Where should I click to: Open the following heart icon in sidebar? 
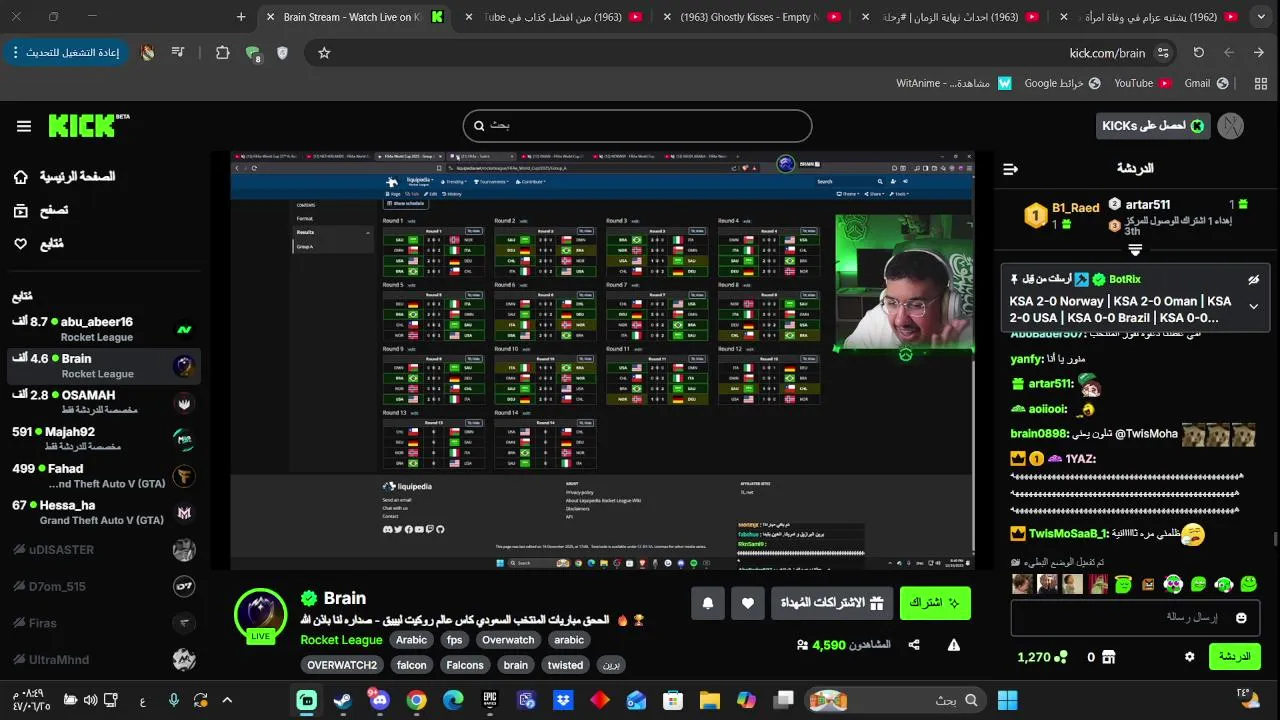coord(21,244)
